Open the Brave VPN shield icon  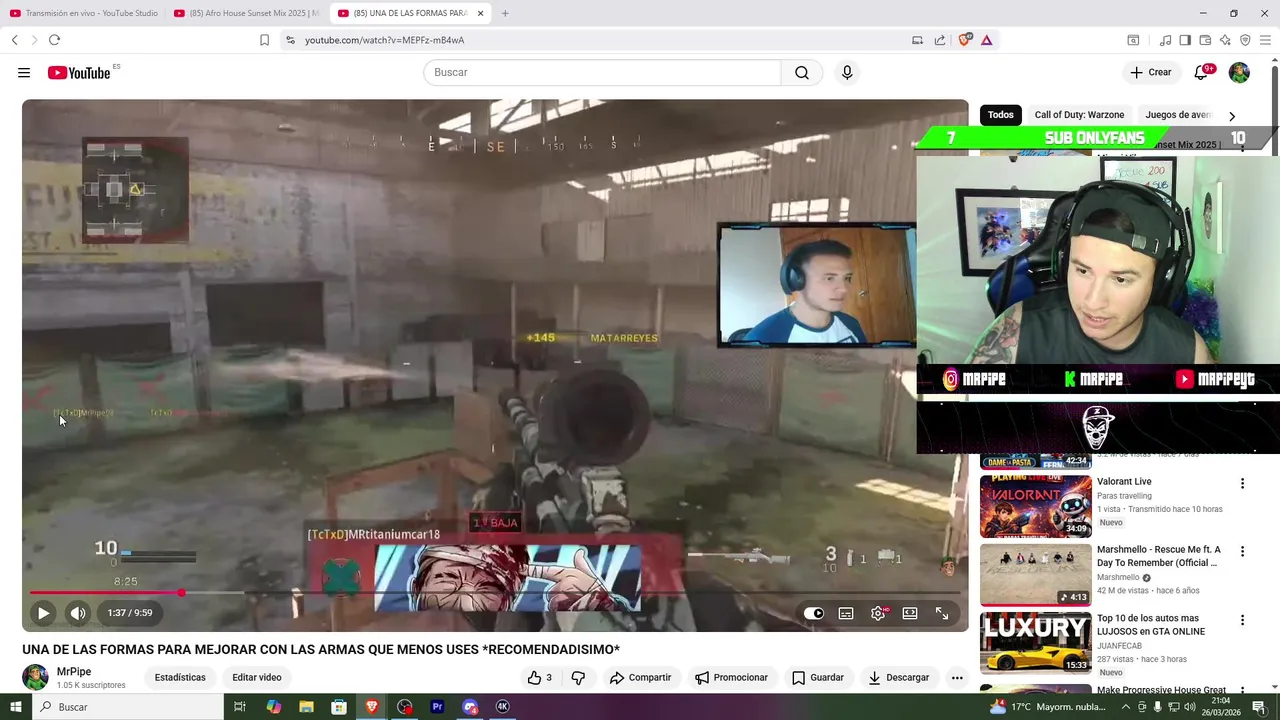[1245, 40]
